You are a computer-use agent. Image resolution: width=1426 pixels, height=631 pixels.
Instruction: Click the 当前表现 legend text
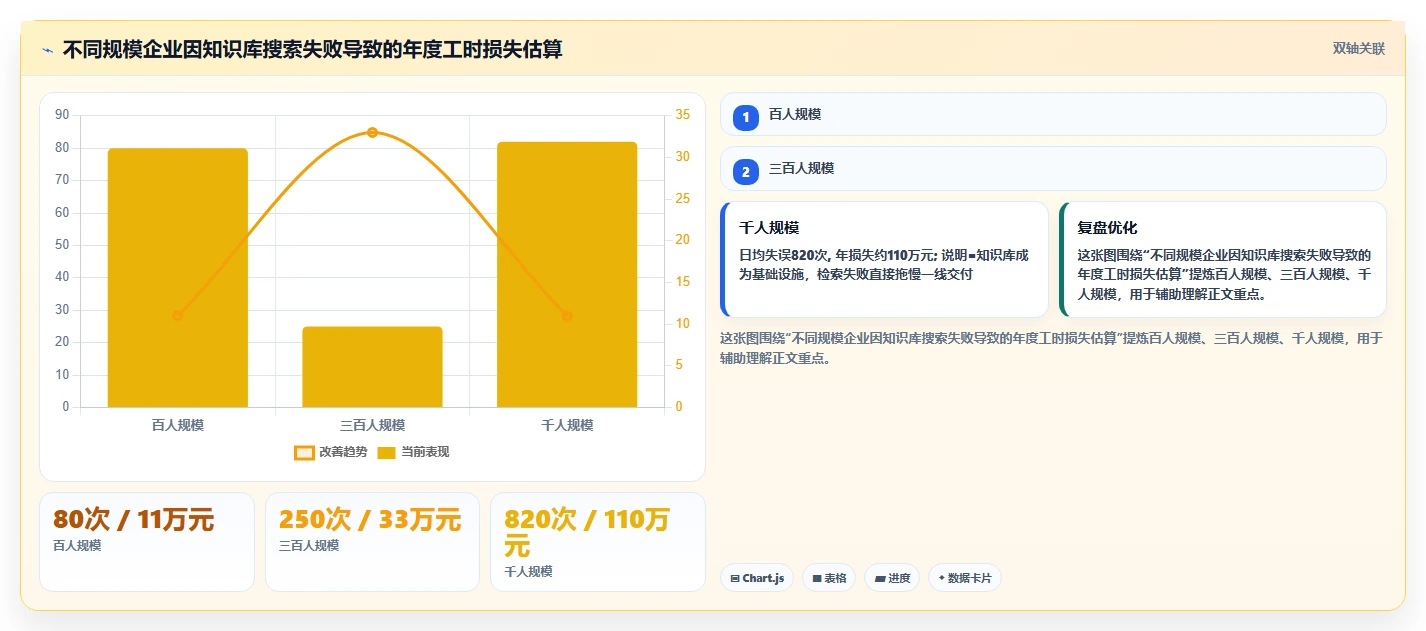click(x=425, y=452)
